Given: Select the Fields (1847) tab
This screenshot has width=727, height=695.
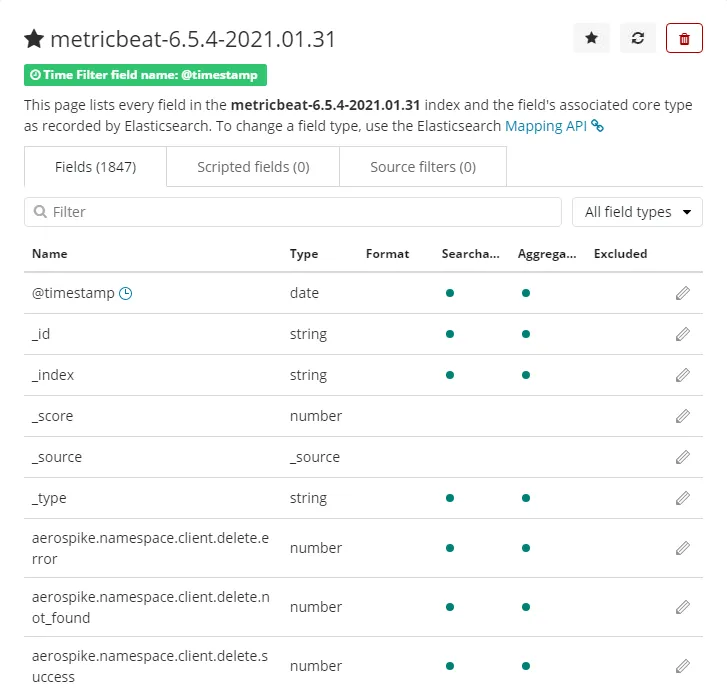Looking at the screenshot, I should coord(95,167).
